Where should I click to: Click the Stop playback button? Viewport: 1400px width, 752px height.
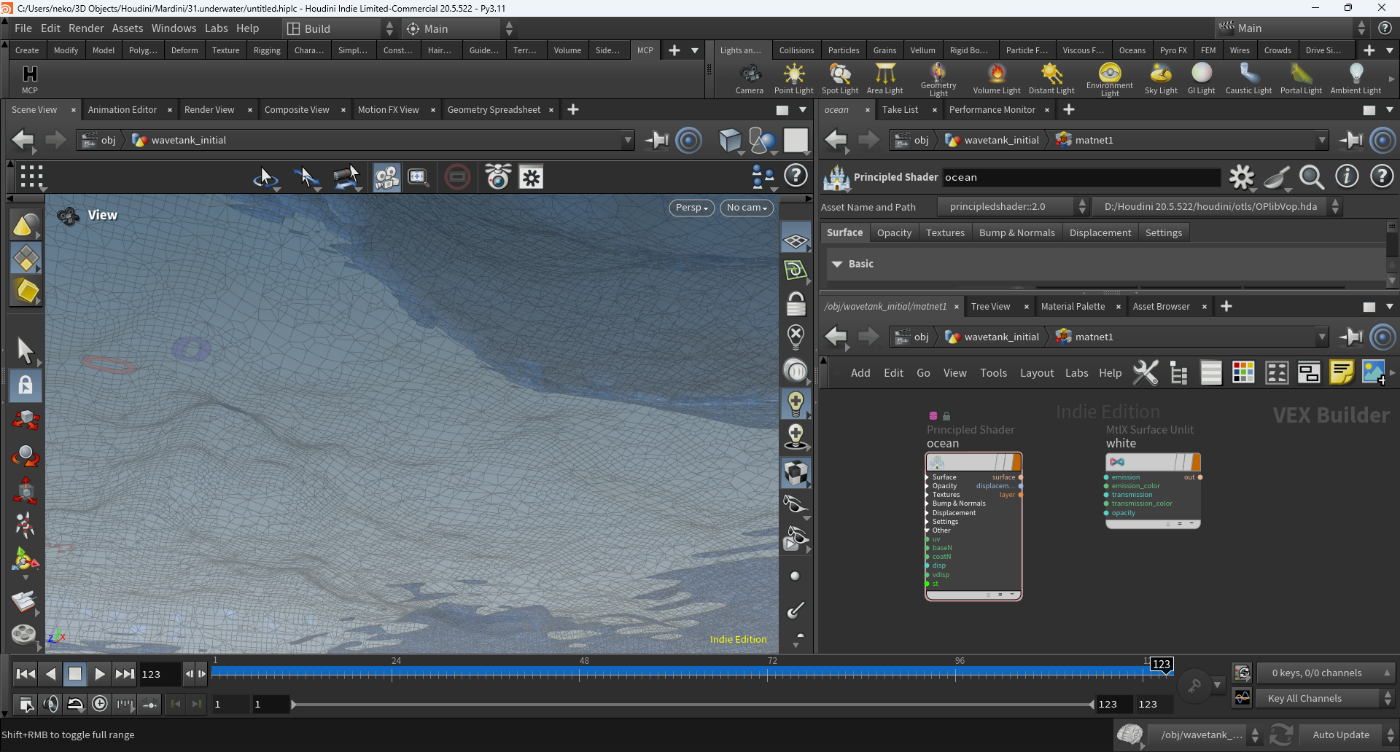click(75, 674)
